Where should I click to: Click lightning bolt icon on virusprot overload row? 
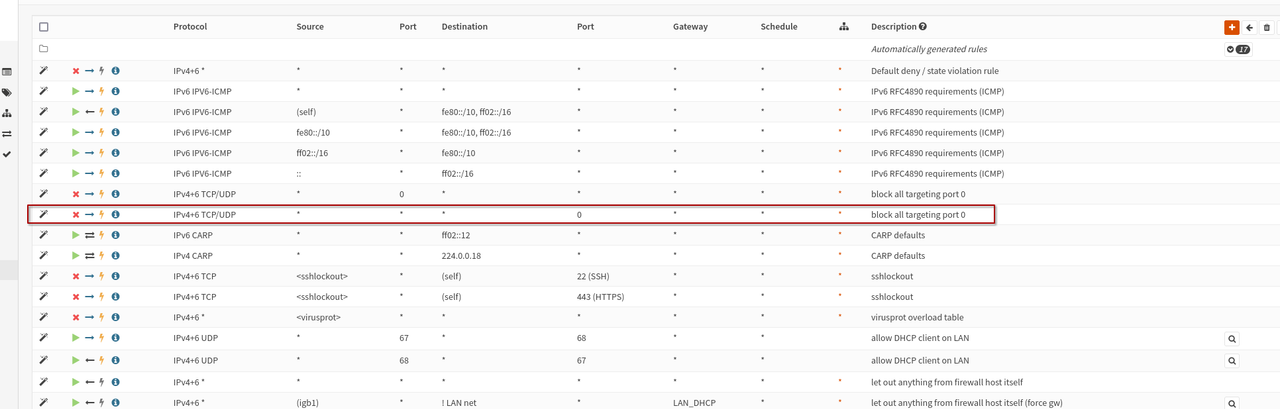[x=102, y=317]
